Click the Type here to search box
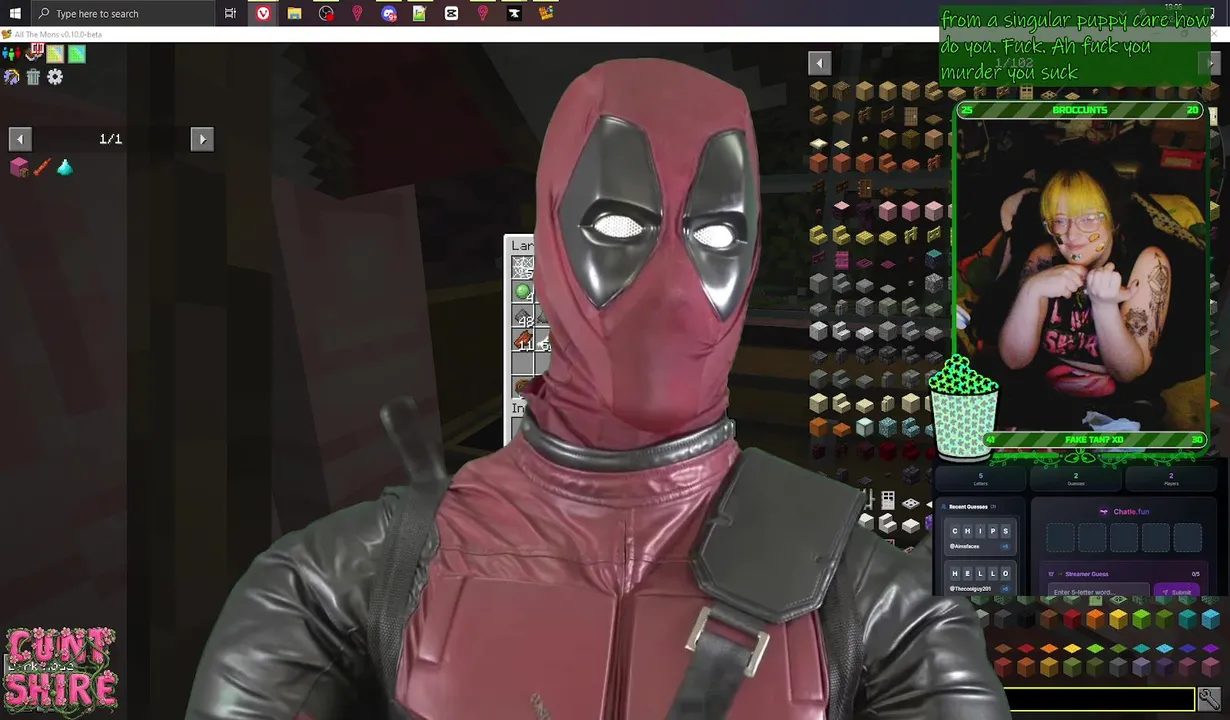 pos(121,13)
